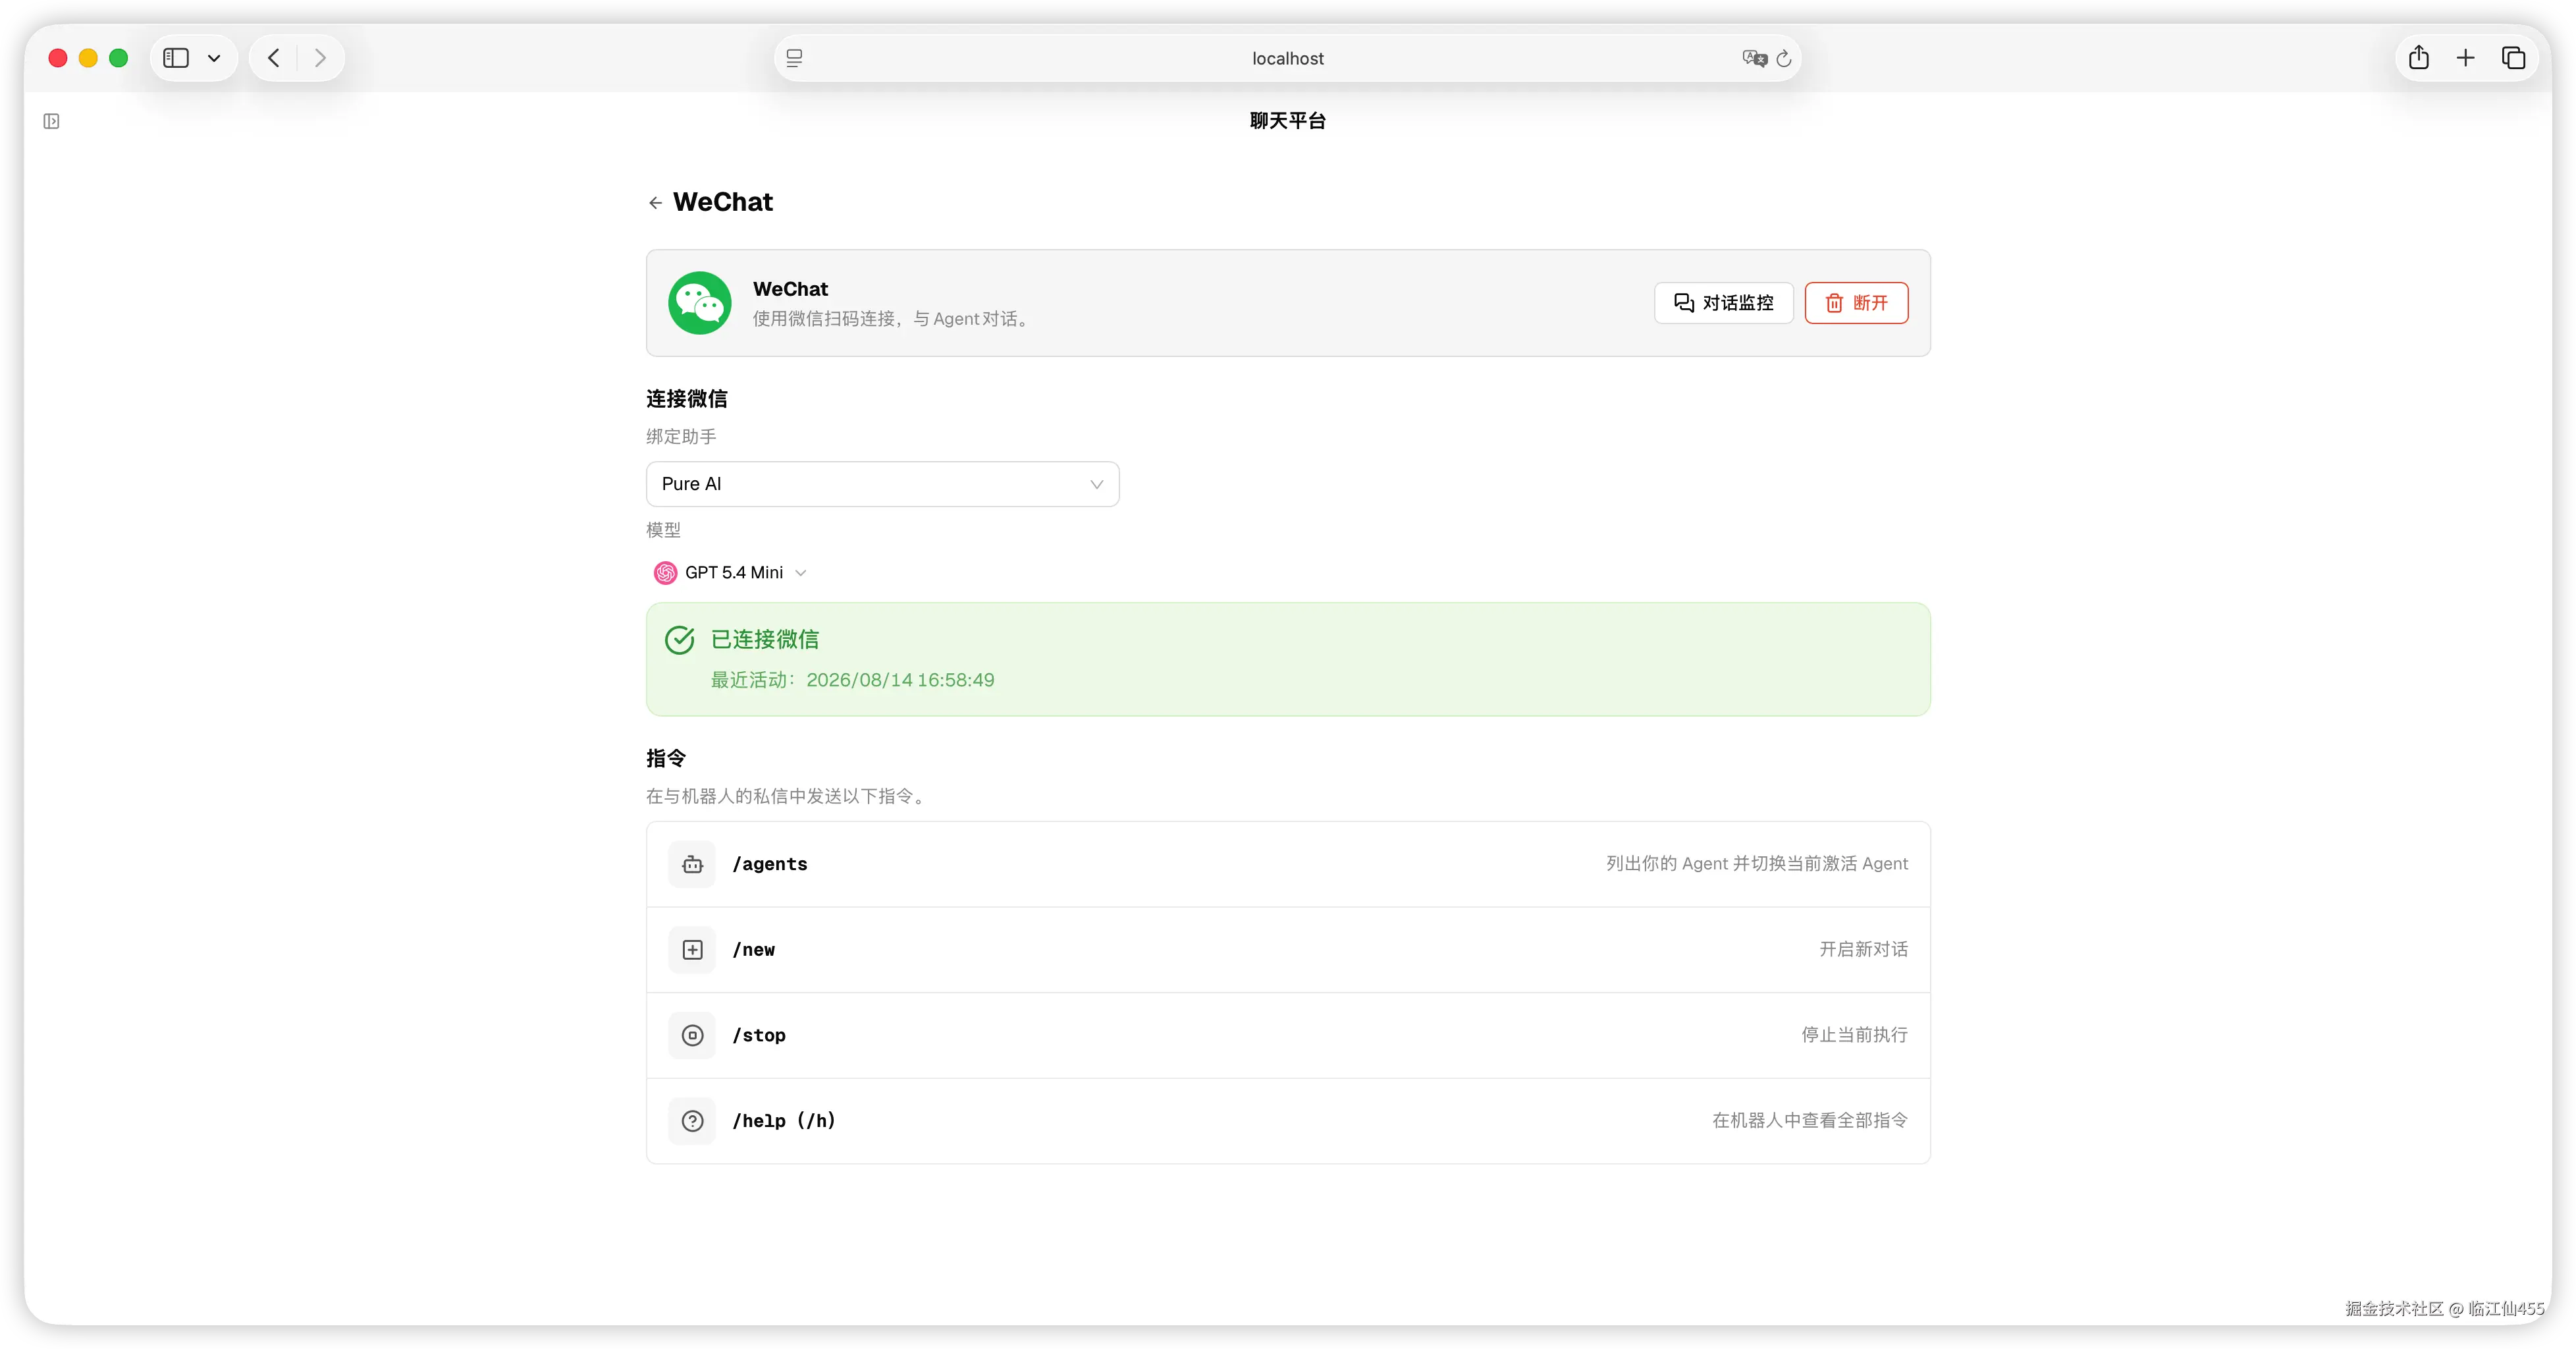Open Safari sidebar options chevron

[x=214, y=58]
